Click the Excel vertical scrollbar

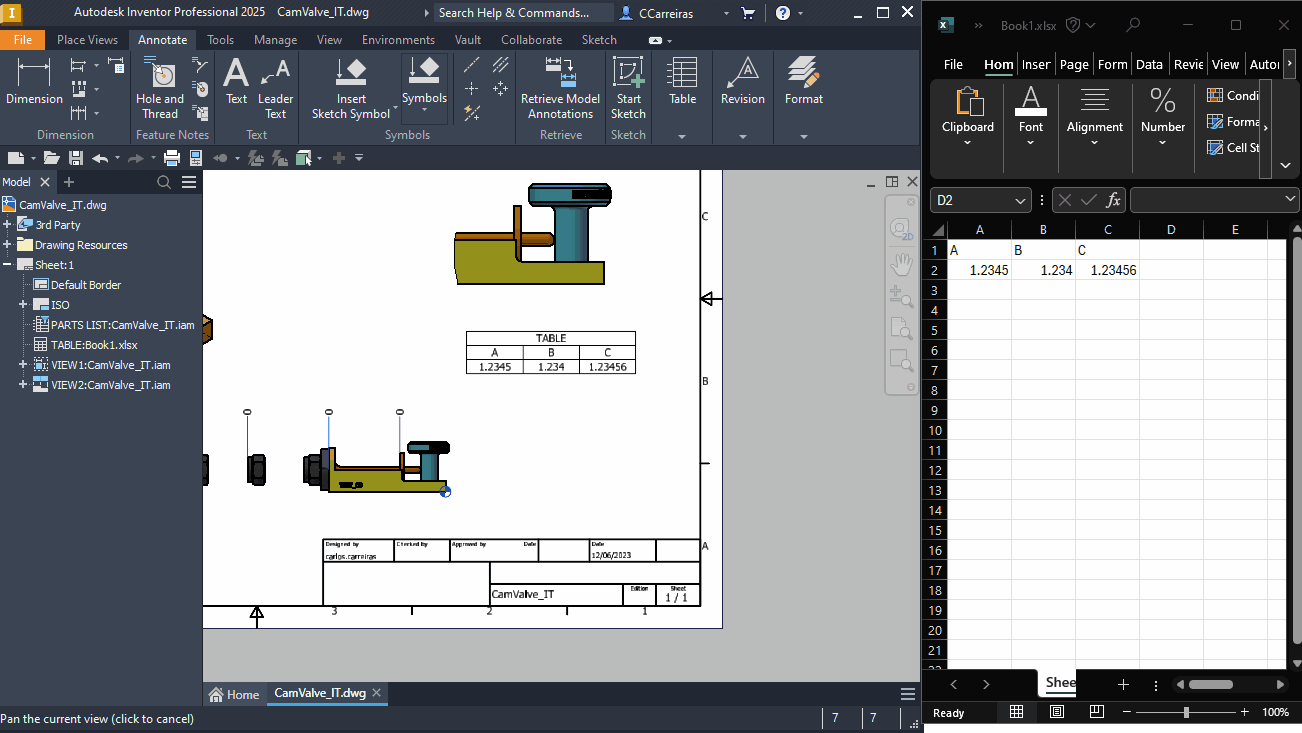[1297, 440]
